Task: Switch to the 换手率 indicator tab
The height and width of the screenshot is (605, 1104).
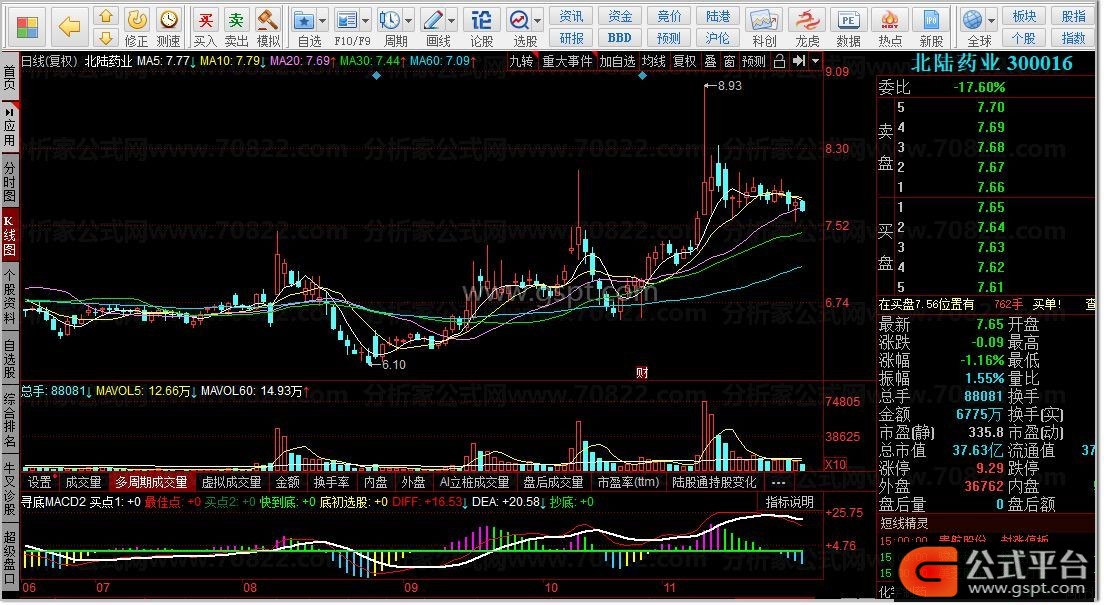Action: pos(331,482)
